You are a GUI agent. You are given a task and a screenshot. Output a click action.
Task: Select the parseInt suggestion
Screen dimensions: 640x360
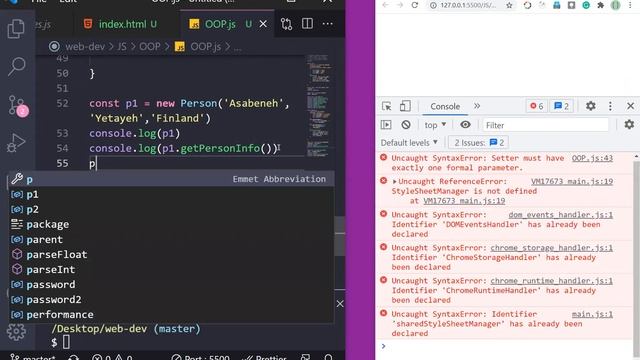pos(171,269)
